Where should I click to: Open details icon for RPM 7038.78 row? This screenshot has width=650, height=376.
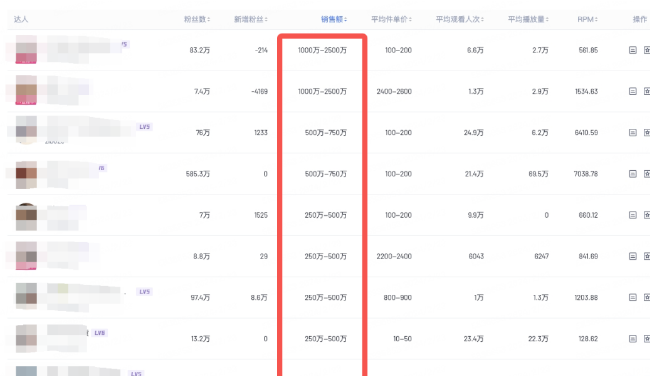pyautogui.click(x=633, y=174)
